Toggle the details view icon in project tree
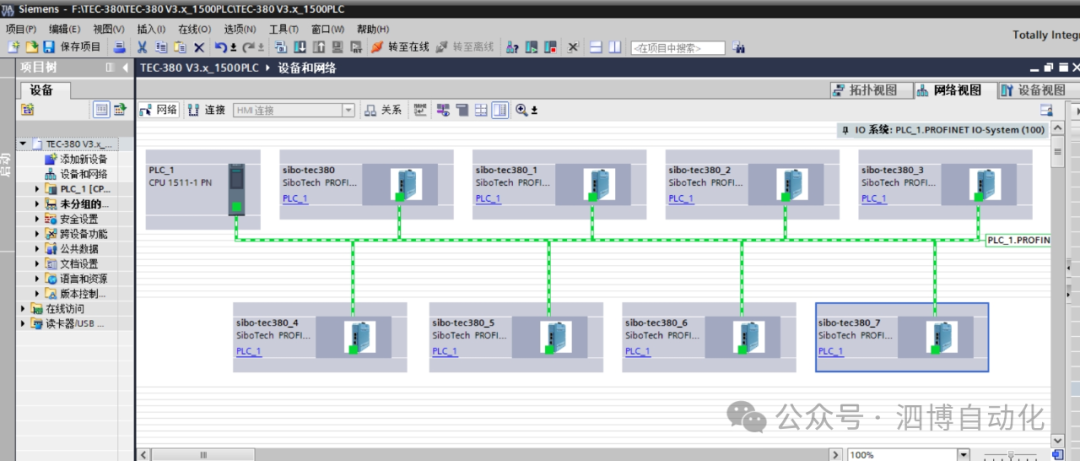1080x461 pixels. tap(102, 109)
